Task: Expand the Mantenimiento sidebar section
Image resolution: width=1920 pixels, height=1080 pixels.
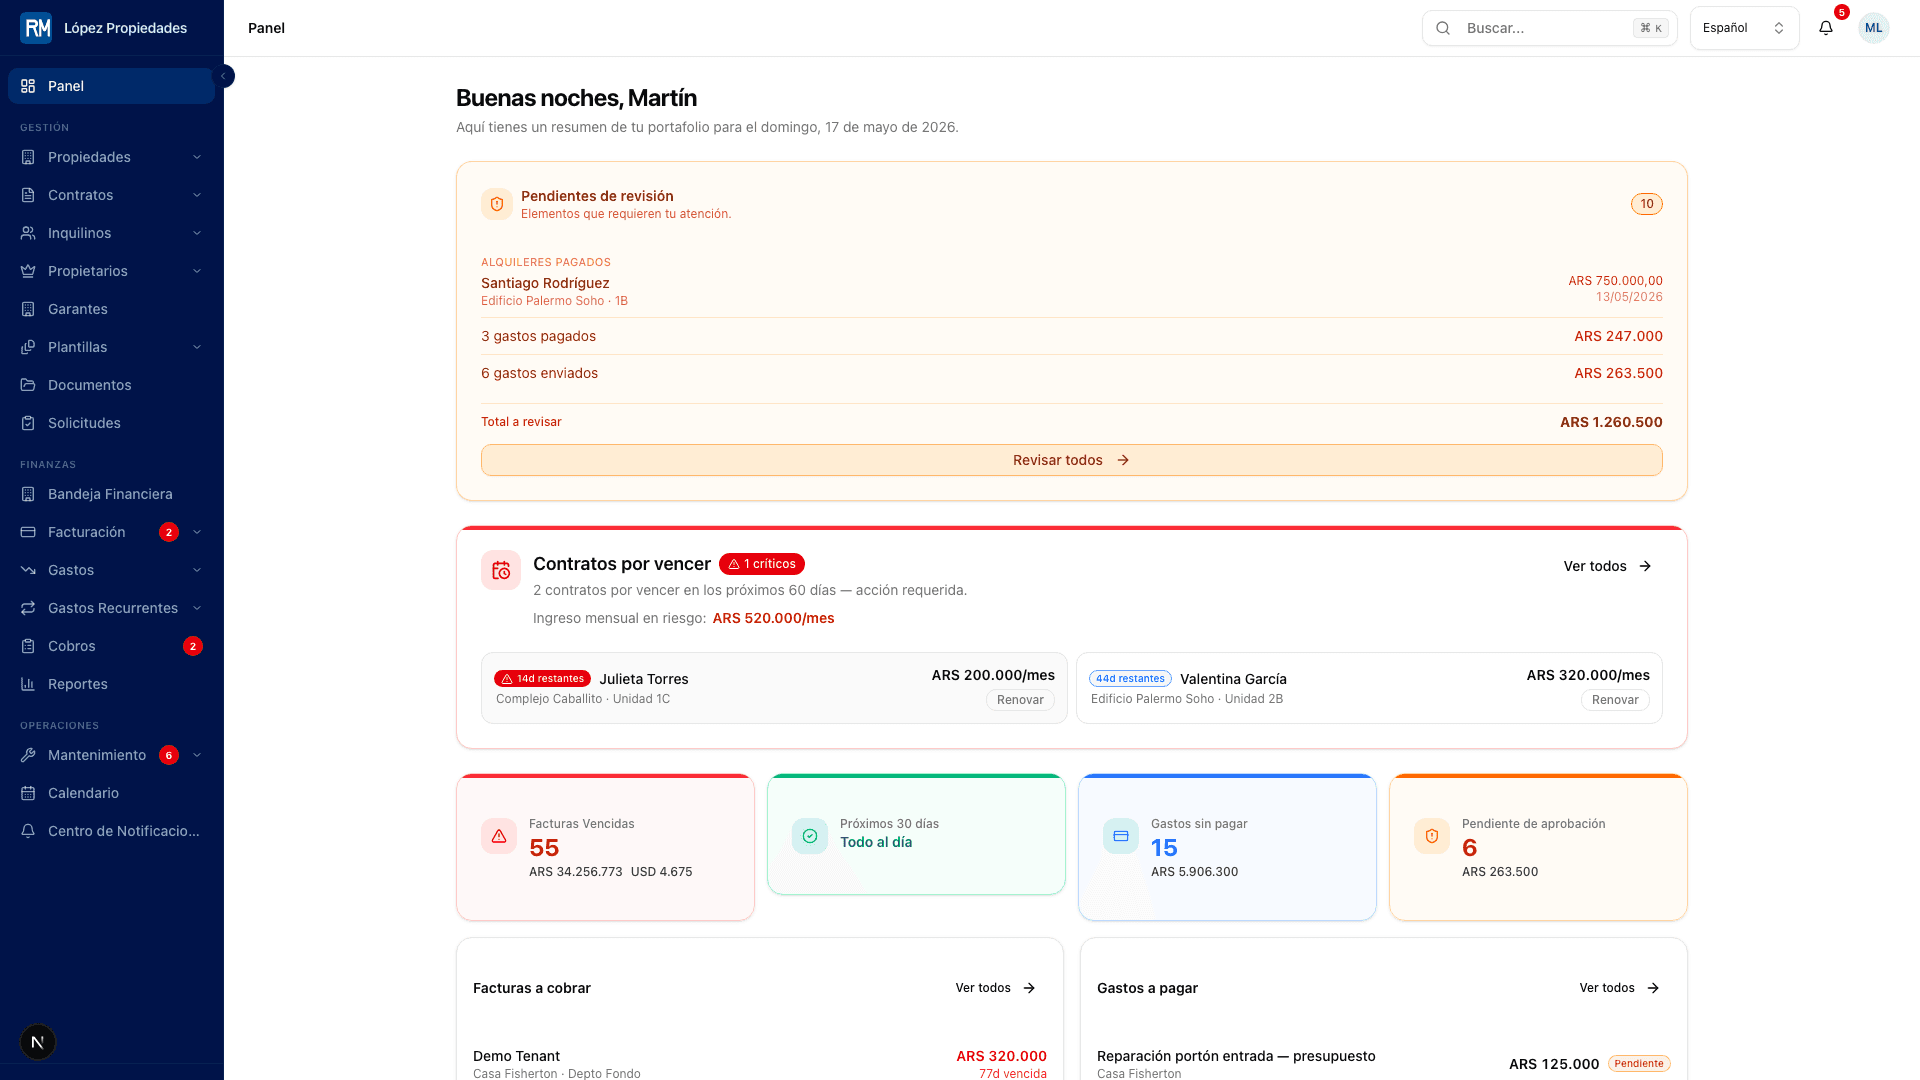Action: (x=197, y=755)
